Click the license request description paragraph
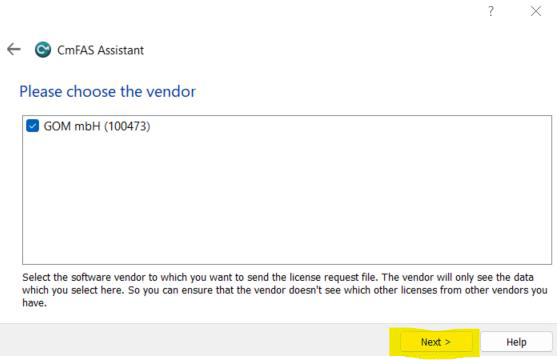 (x=285, y=290)
